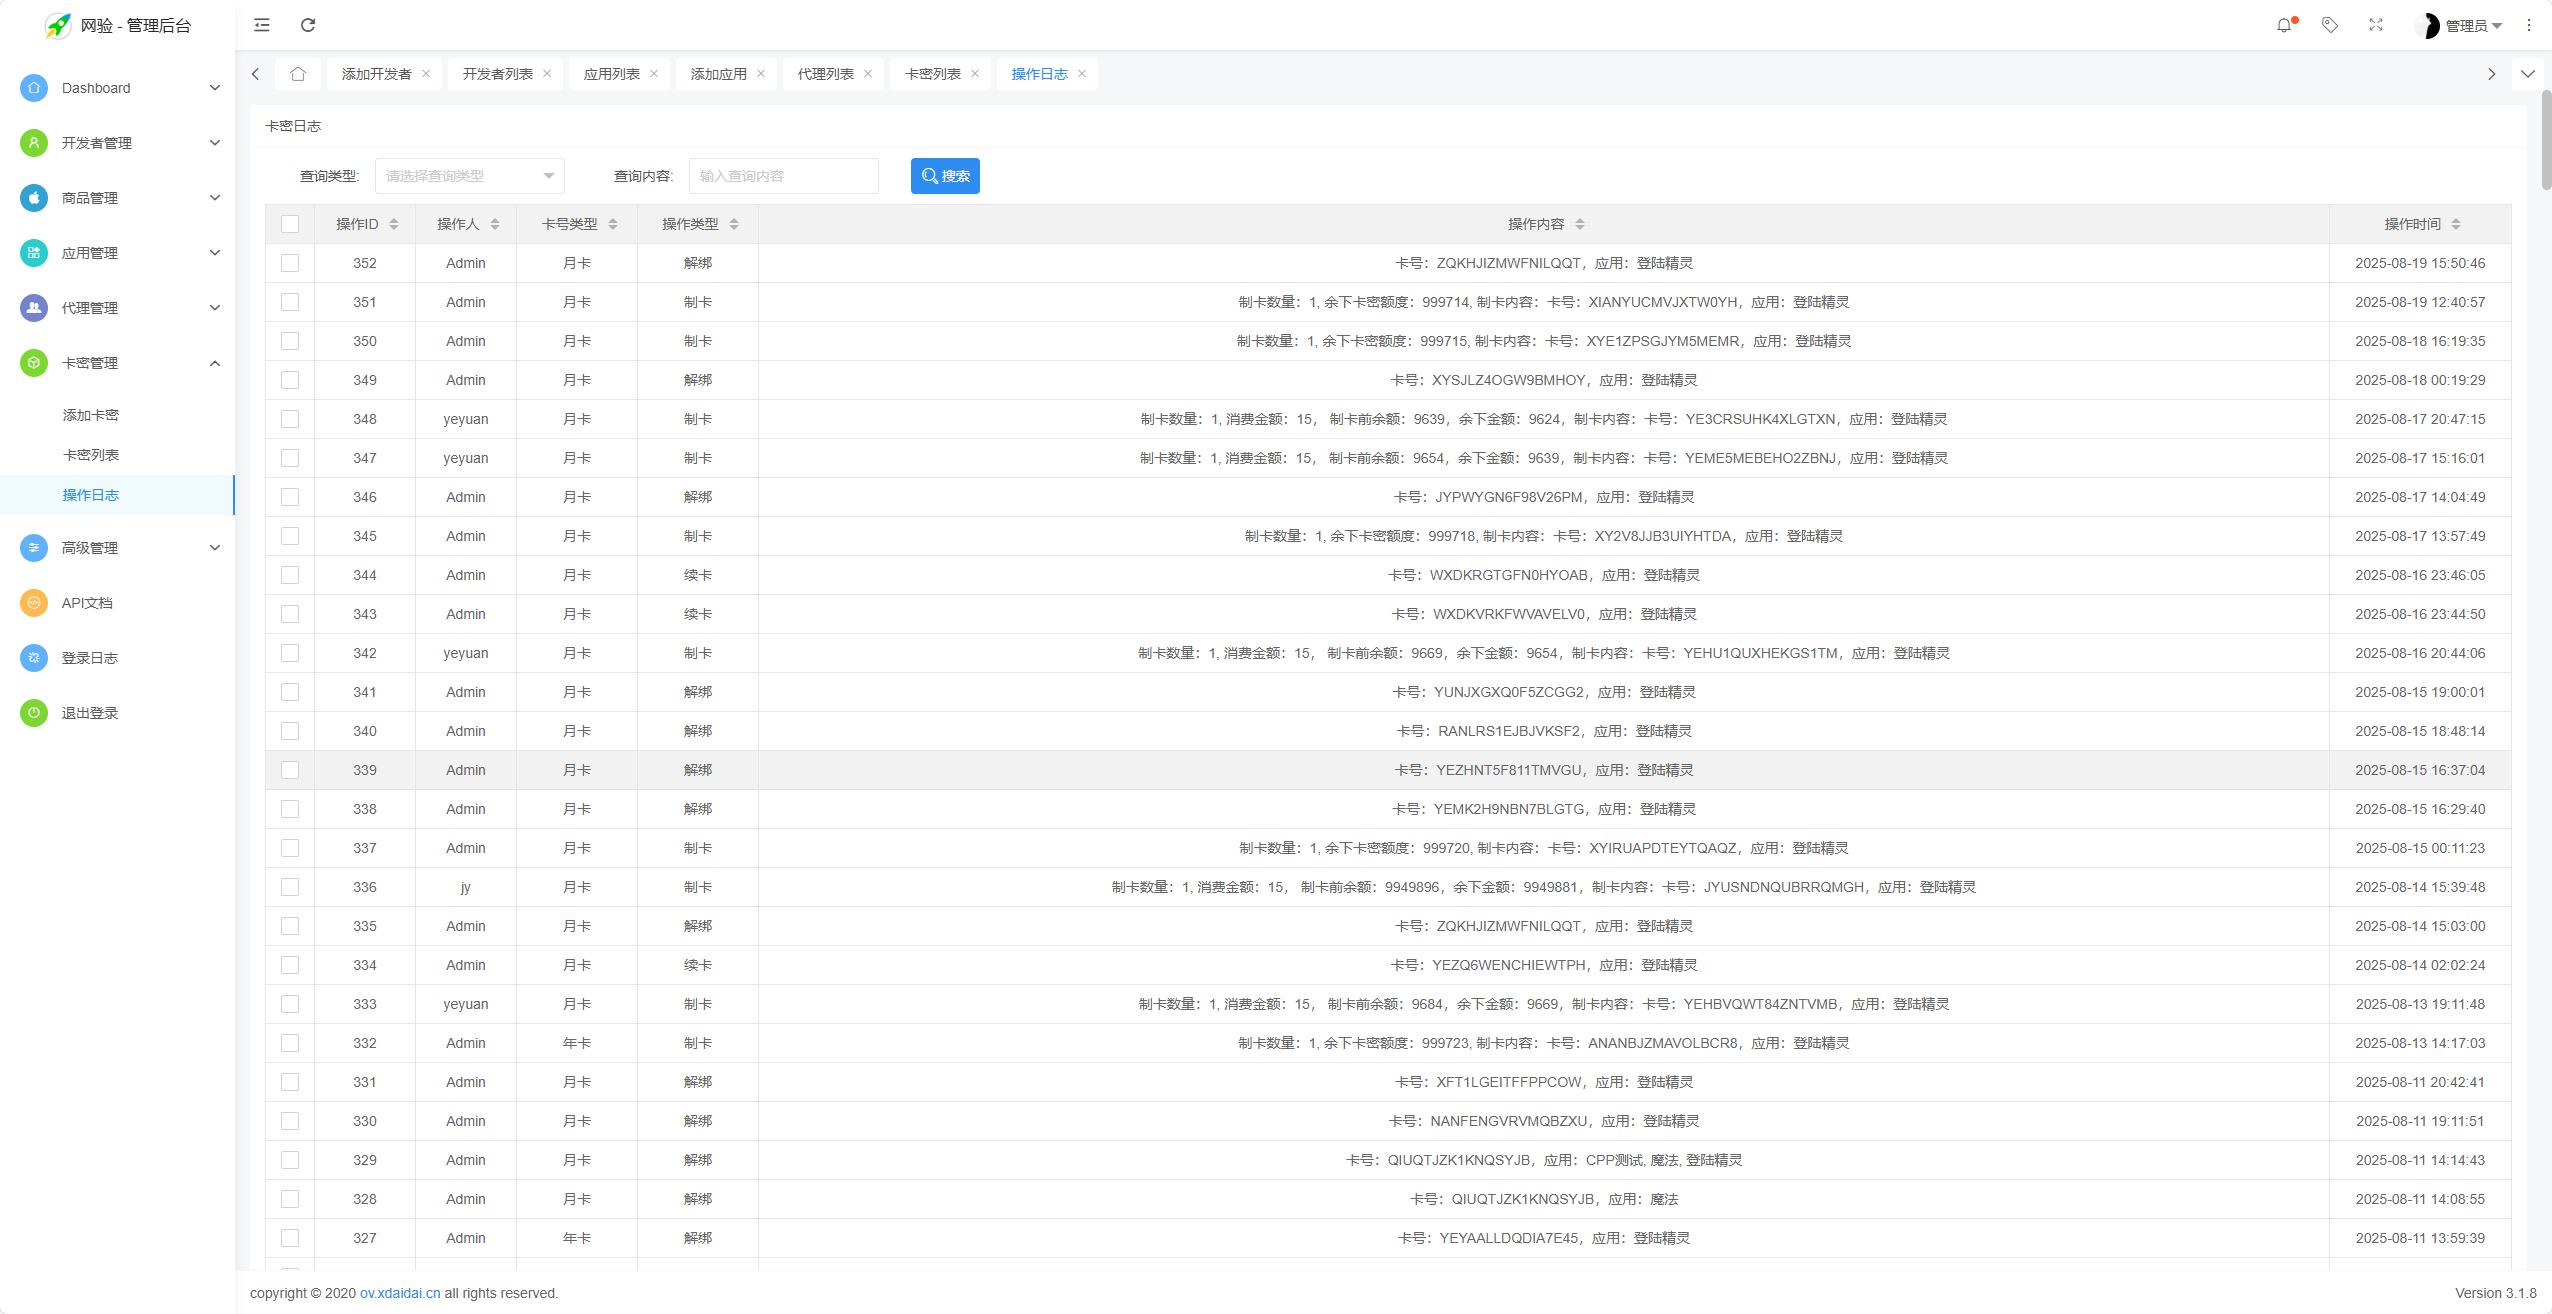
Task: Expand the 代理管理 menu chevron
Action: pyautogui.click(x=215, y=308)
